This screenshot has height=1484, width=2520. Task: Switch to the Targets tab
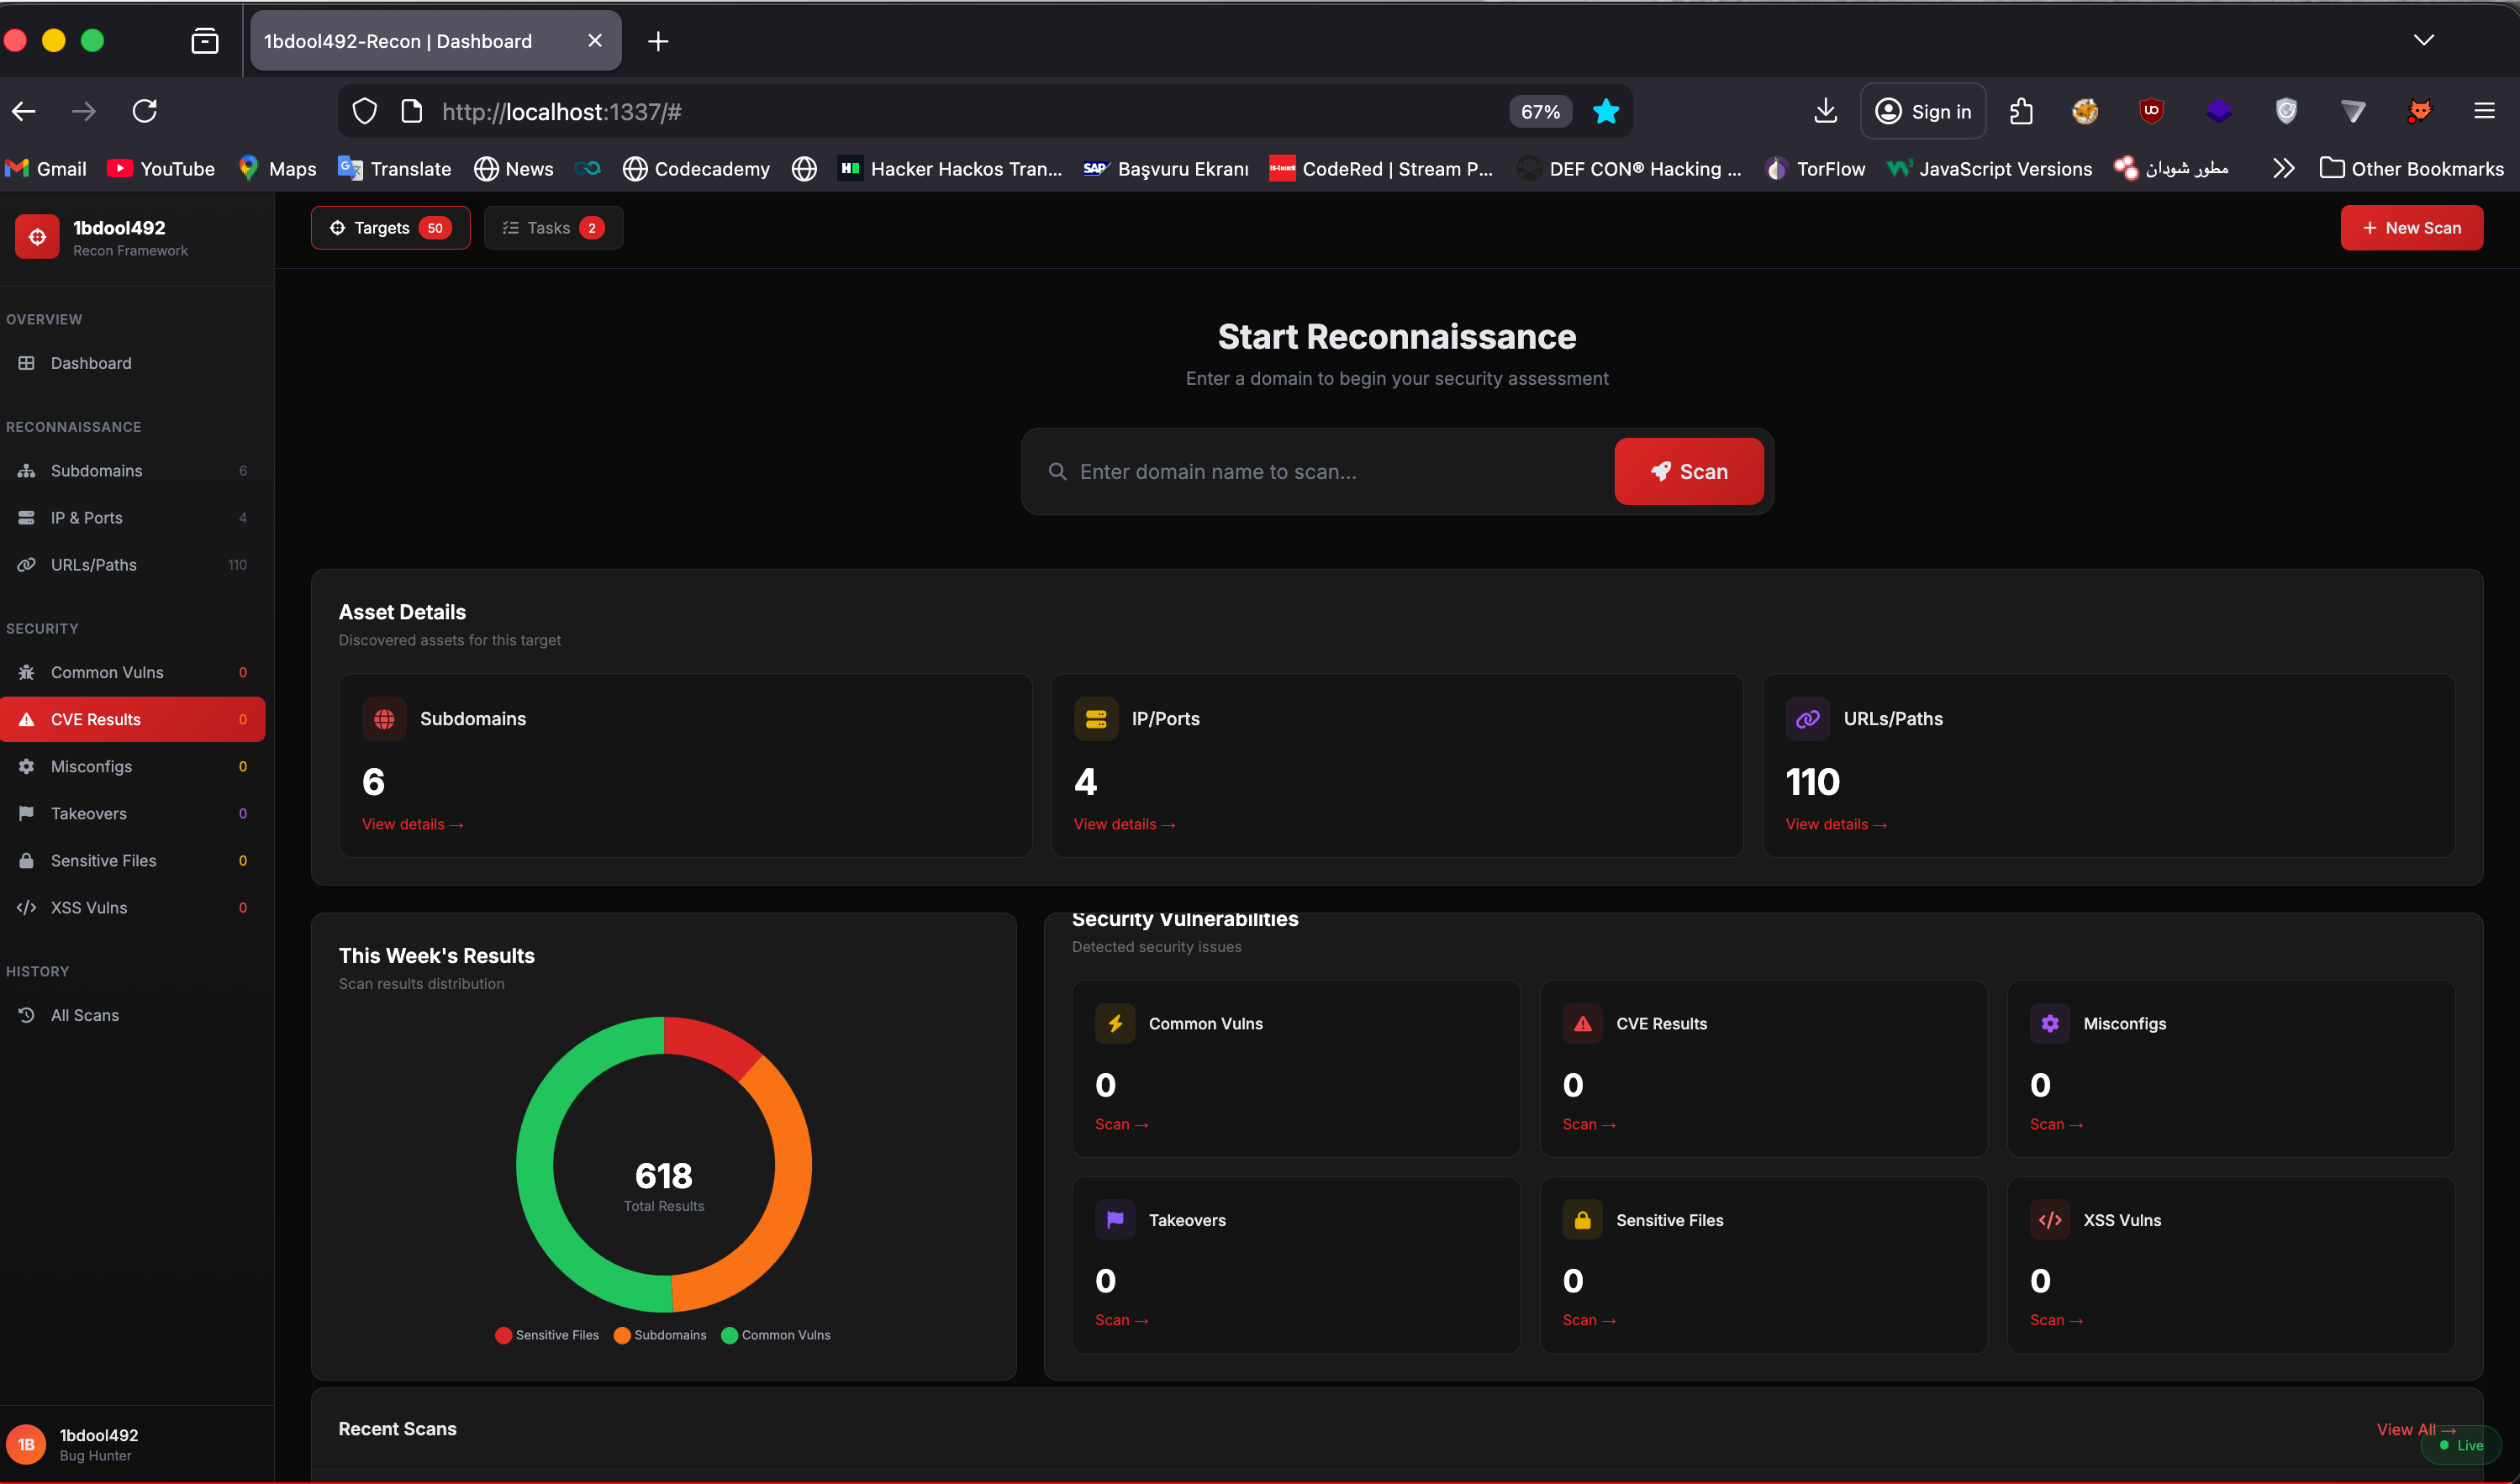390,227
